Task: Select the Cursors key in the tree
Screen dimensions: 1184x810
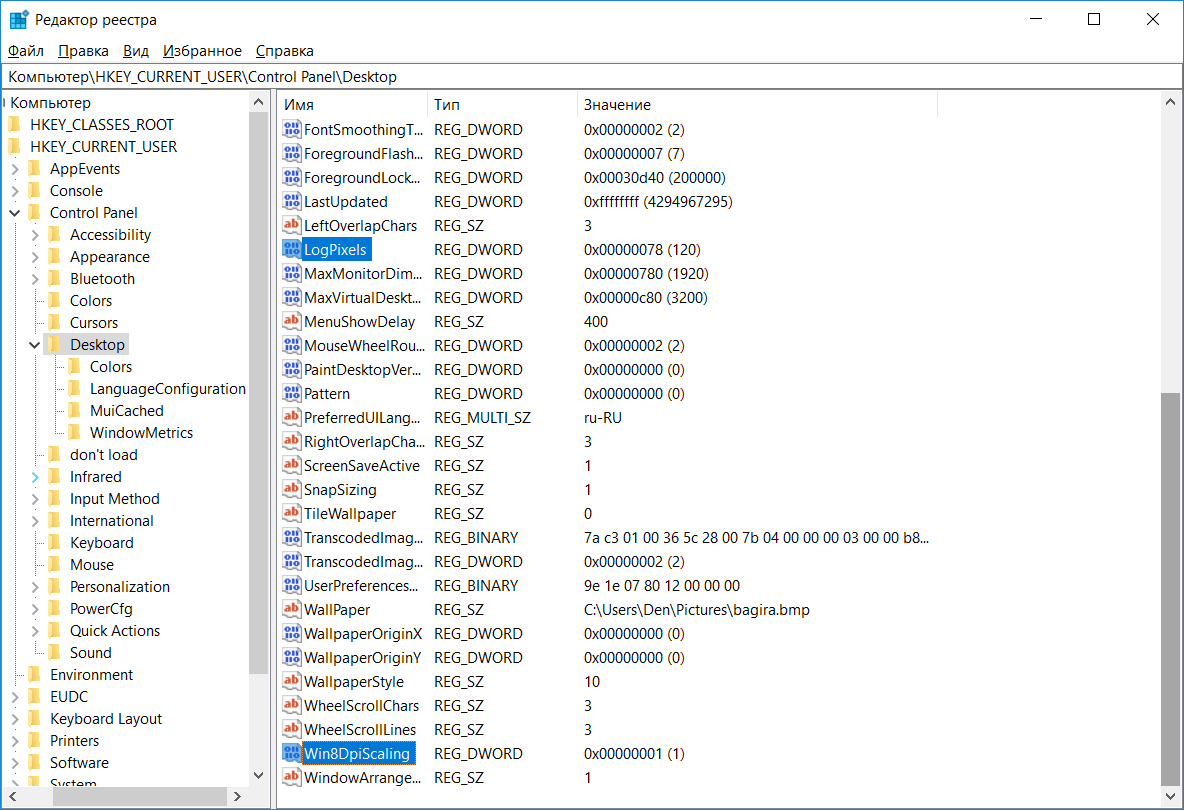Action: (94, 322)
